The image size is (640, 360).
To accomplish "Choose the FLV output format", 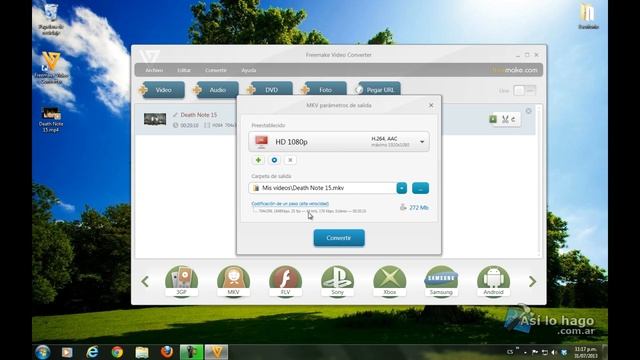I will 285,281.
